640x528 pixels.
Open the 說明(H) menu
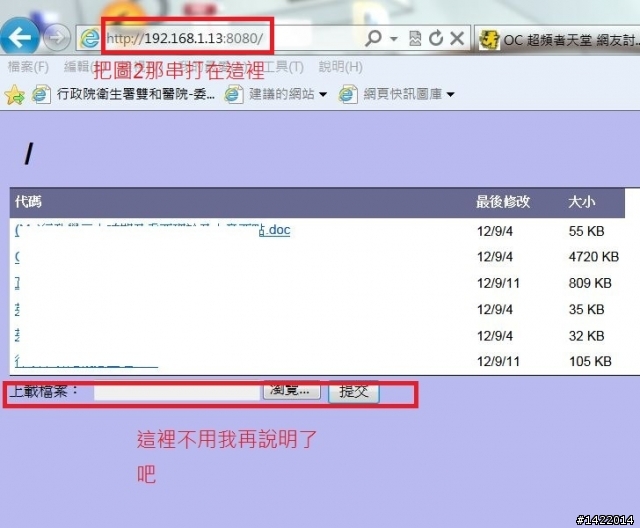tap(340, 67)
